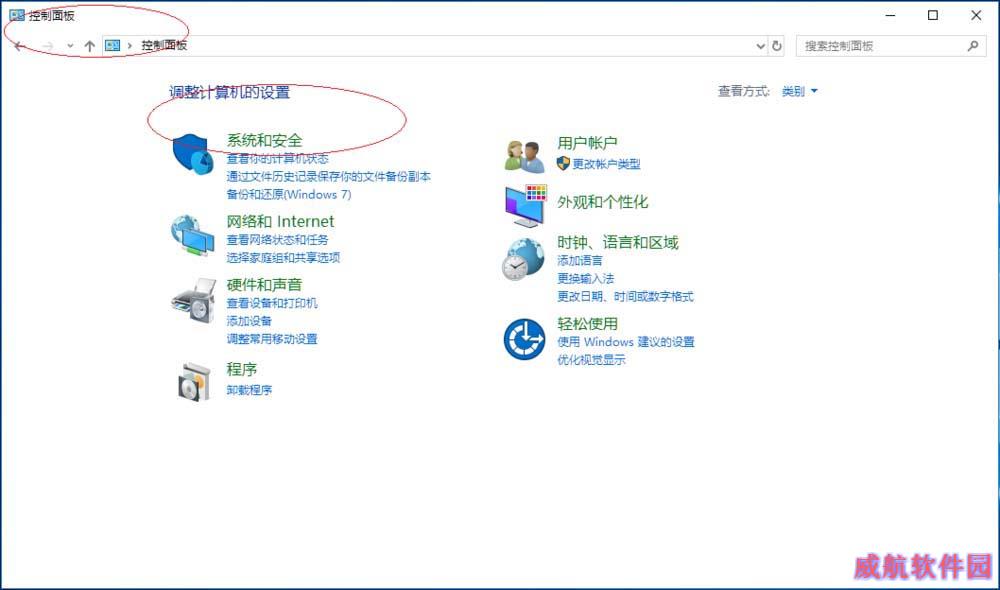Expand the breadcrumb chevron before 控制面板
This screenshot has width=1000, height=590.
[x=129, y=45]
